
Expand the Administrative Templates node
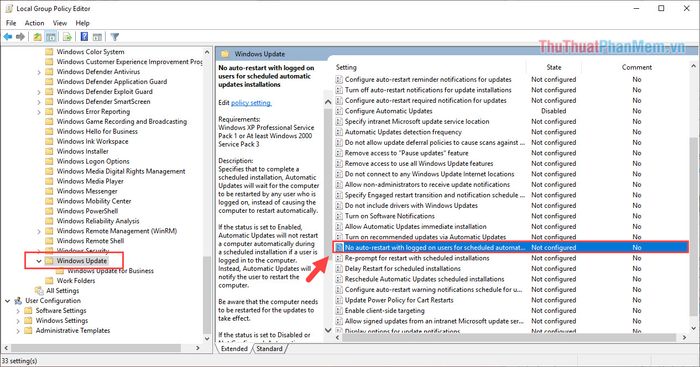point(18,331)
